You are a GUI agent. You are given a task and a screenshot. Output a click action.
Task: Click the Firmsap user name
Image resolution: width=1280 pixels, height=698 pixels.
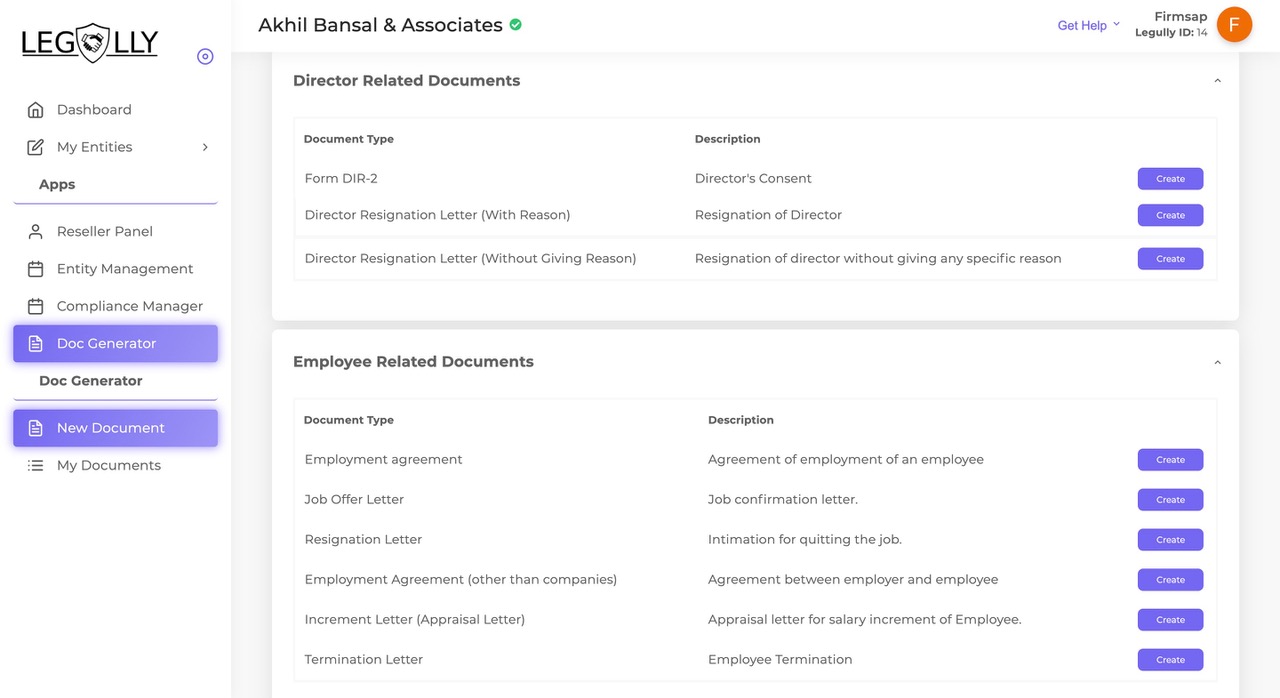pyautogui.click(x=1180, y=17)
